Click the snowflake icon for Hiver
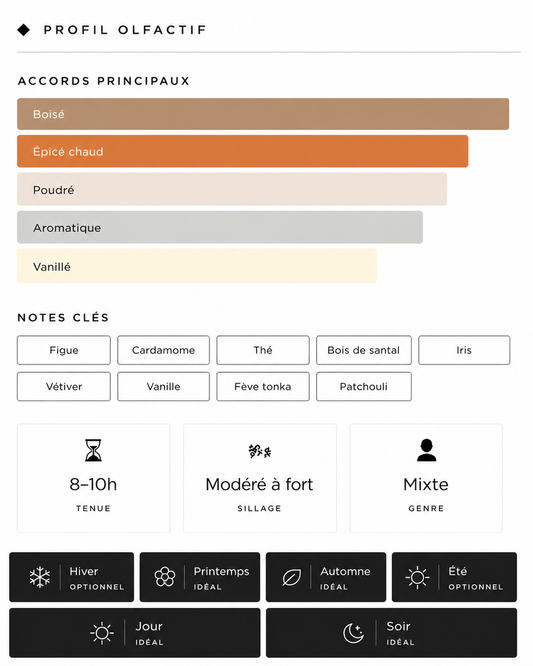 pos(39,577)
